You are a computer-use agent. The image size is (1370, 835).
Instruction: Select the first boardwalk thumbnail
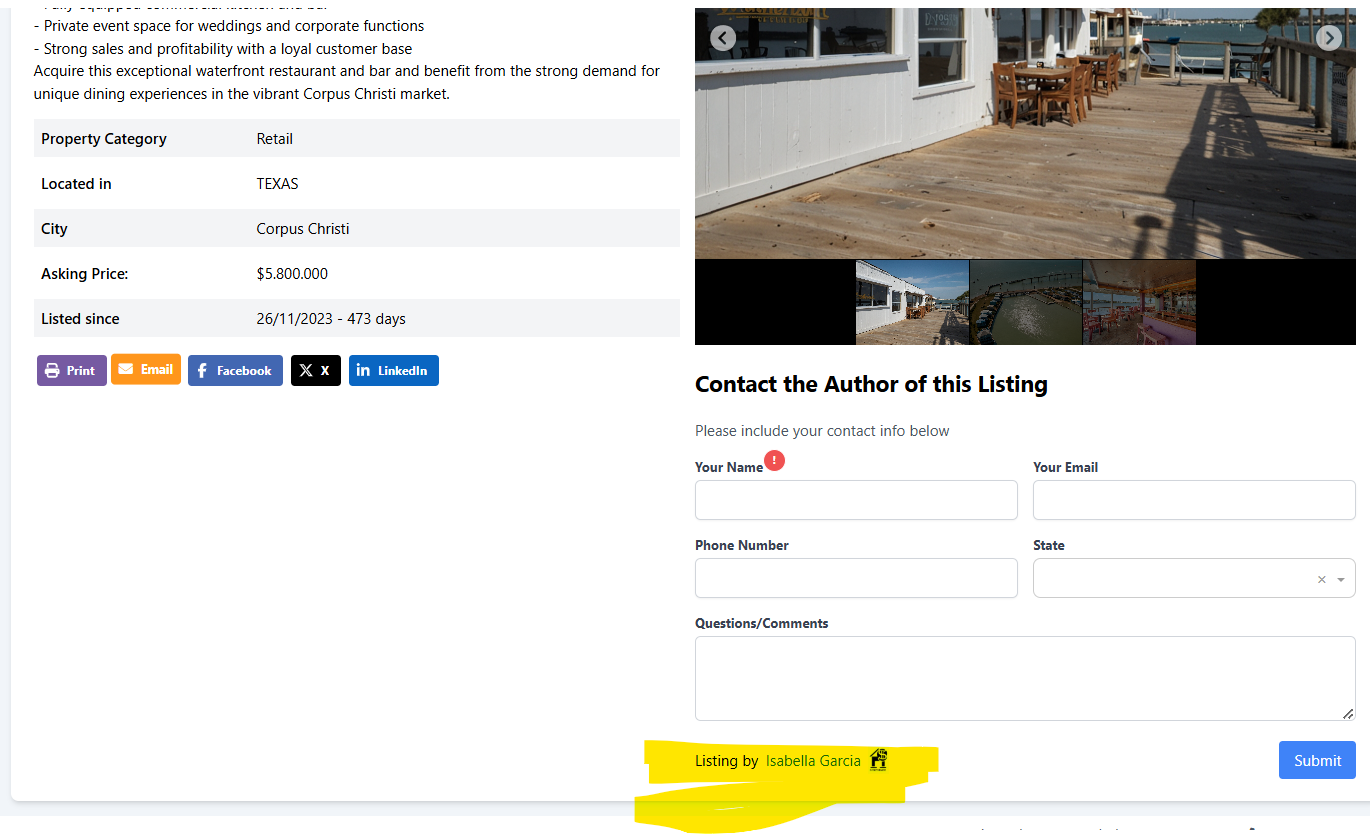click(912, 302)
